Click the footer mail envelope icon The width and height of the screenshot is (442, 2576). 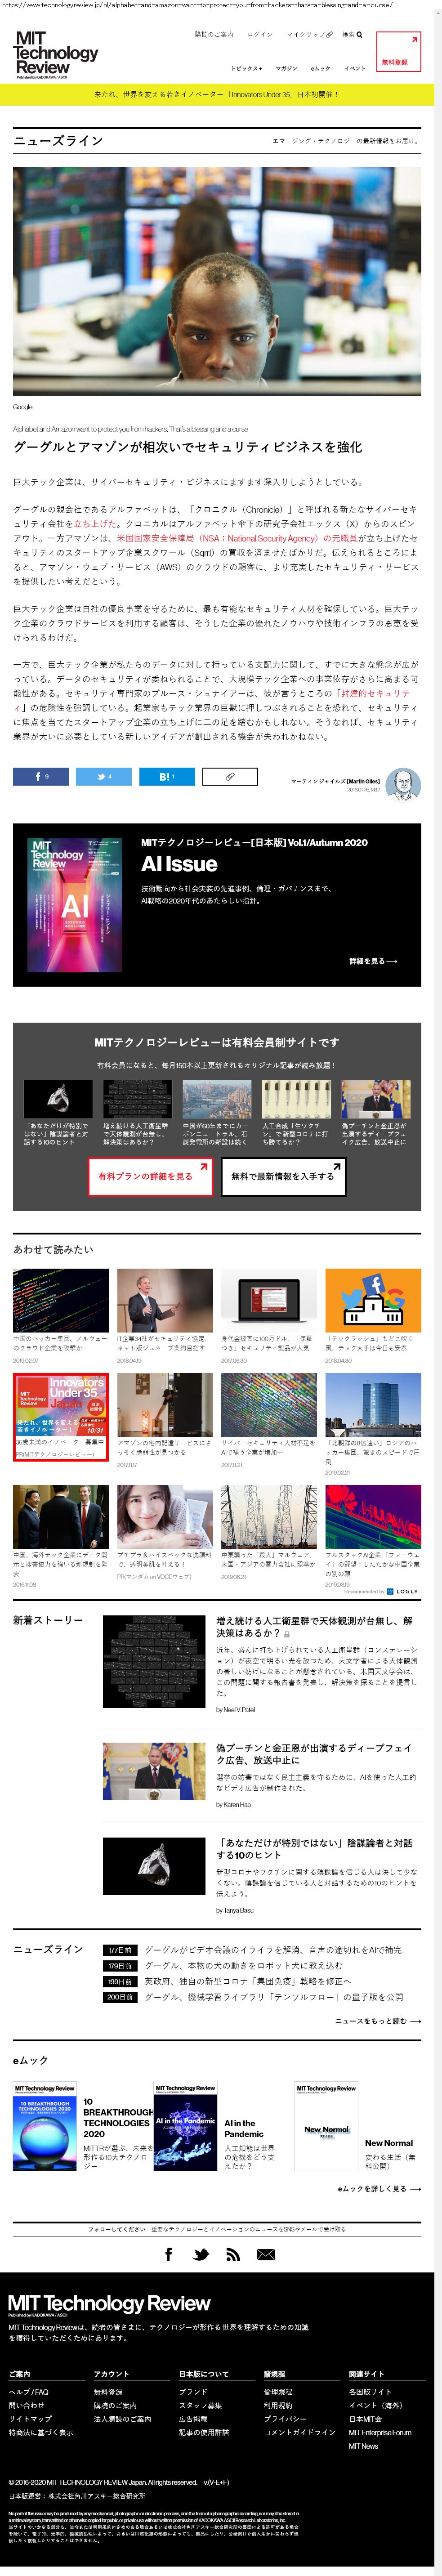tap(265, 2255)
